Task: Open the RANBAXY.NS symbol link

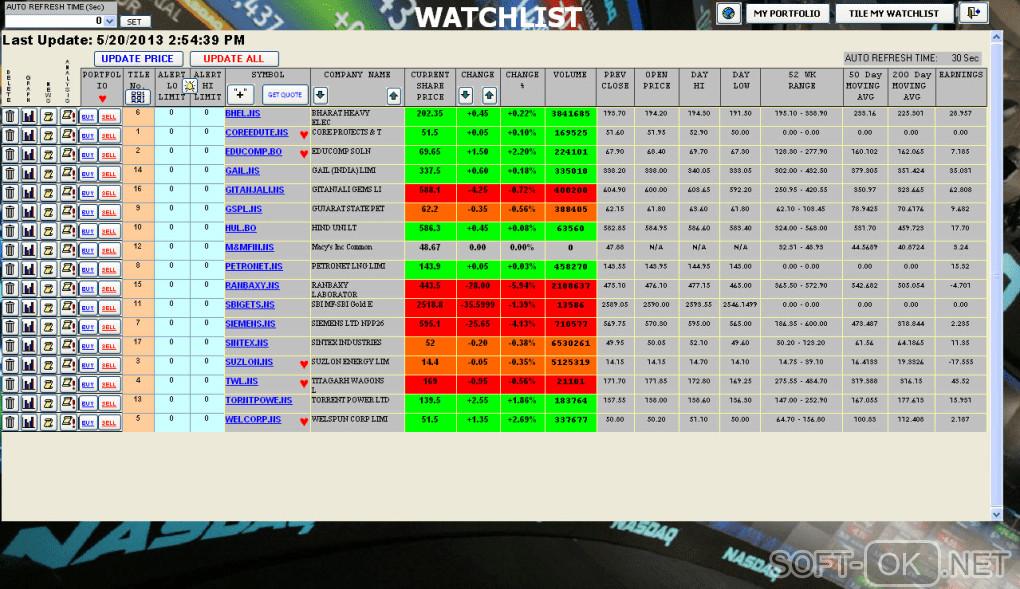Action: (252, 286)
